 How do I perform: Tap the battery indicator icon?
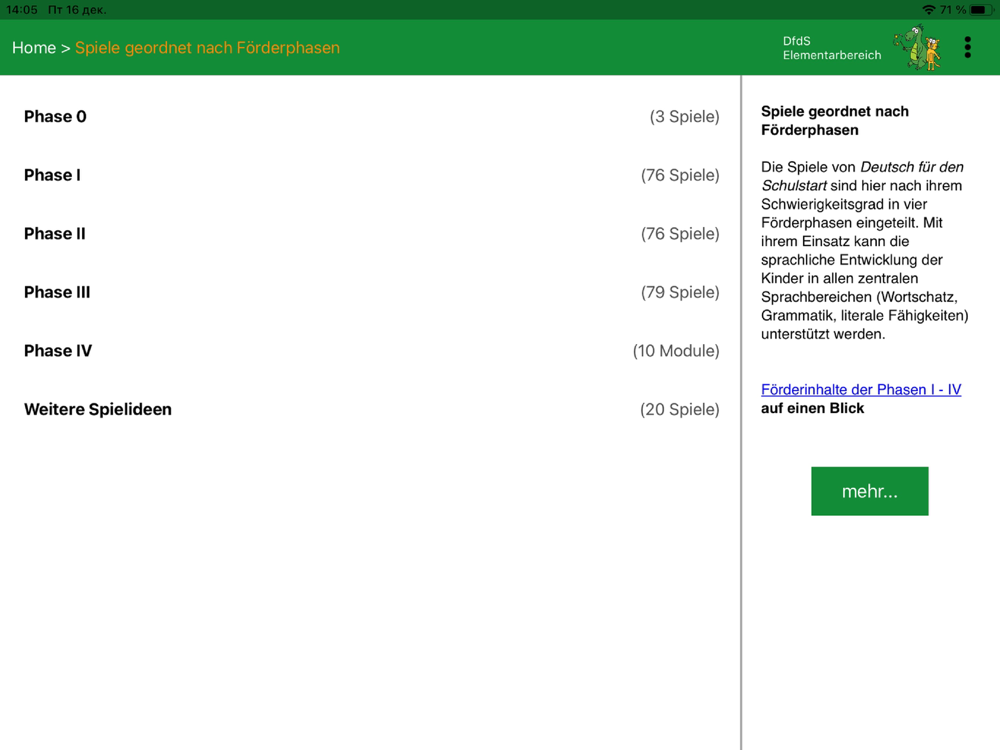point(981,10)
